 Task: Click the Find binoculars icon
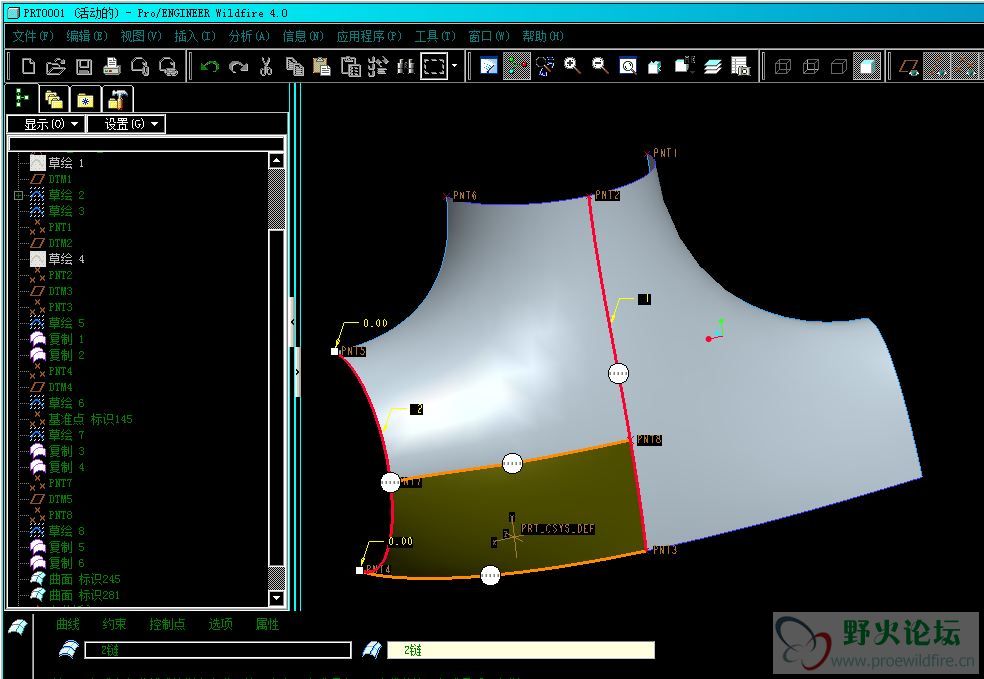tap(406, 66)
